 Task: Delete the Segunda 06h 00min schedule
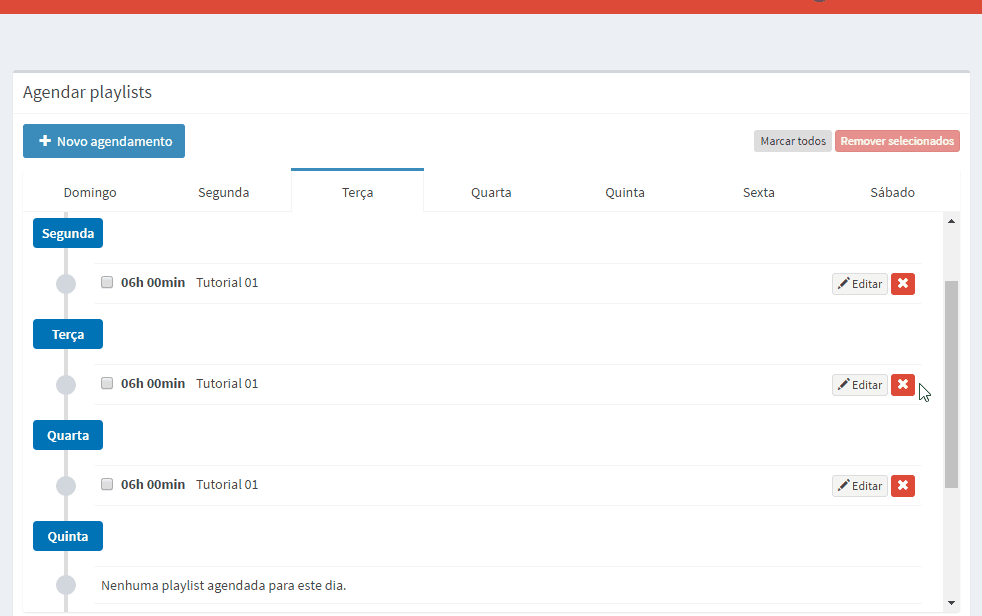(x=902, y=284)
